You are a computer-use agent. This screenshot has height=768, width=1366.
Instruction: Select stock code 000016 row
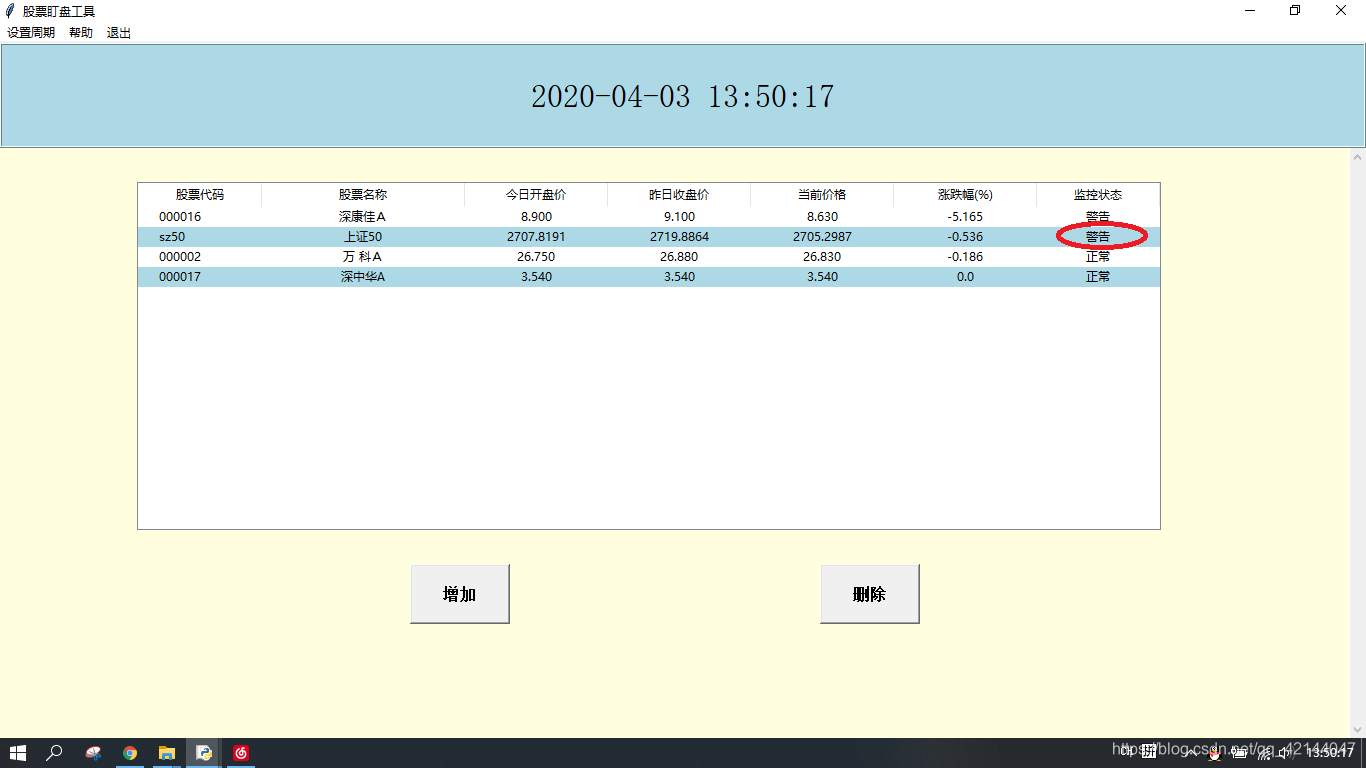coord(649,217)
